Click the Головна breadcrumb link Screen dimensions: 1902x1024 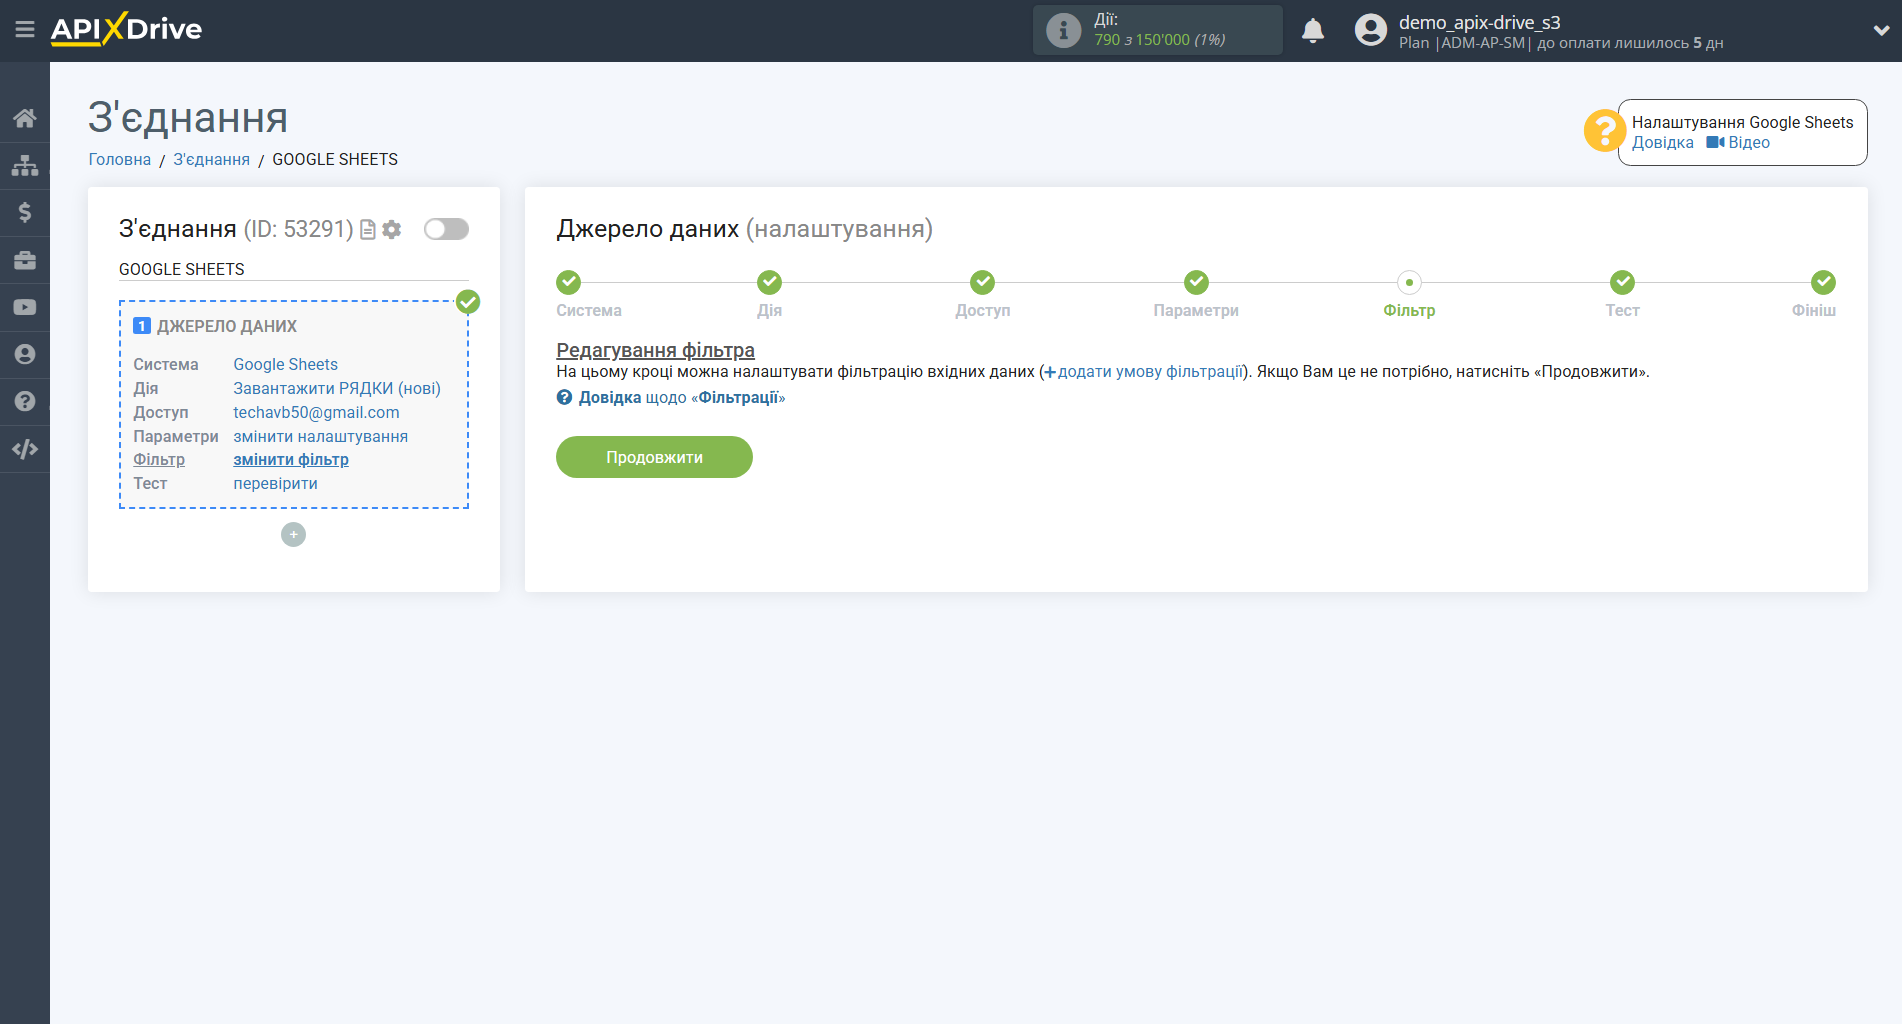120,160
